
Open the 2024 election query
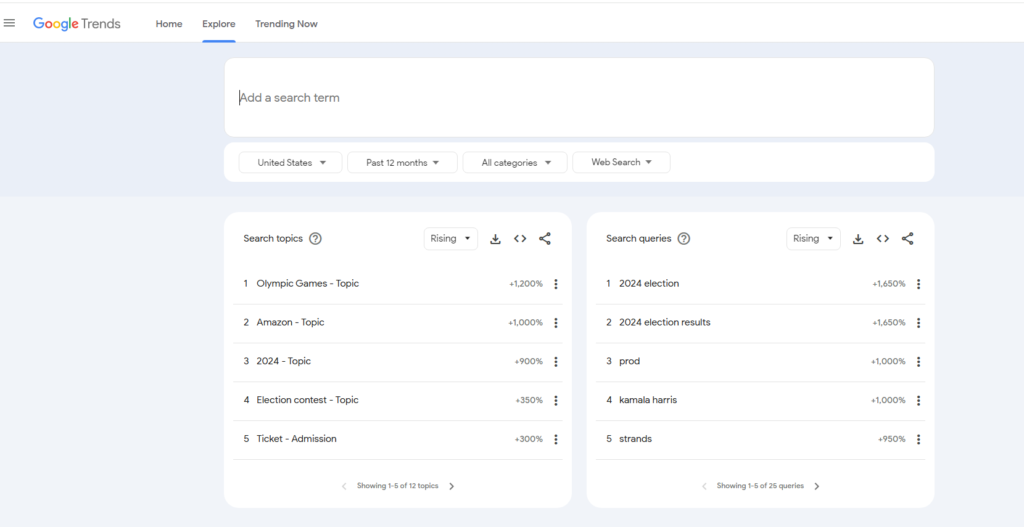tap(649, 283)
